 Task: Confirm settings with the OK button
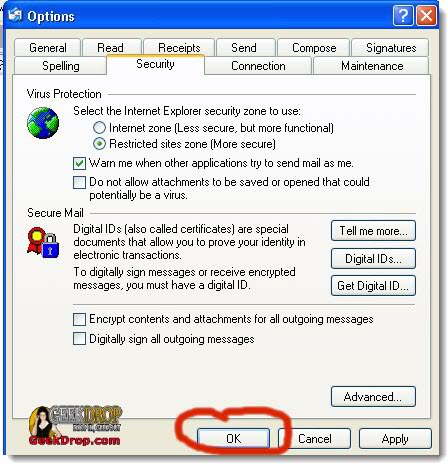coord(233,438)
